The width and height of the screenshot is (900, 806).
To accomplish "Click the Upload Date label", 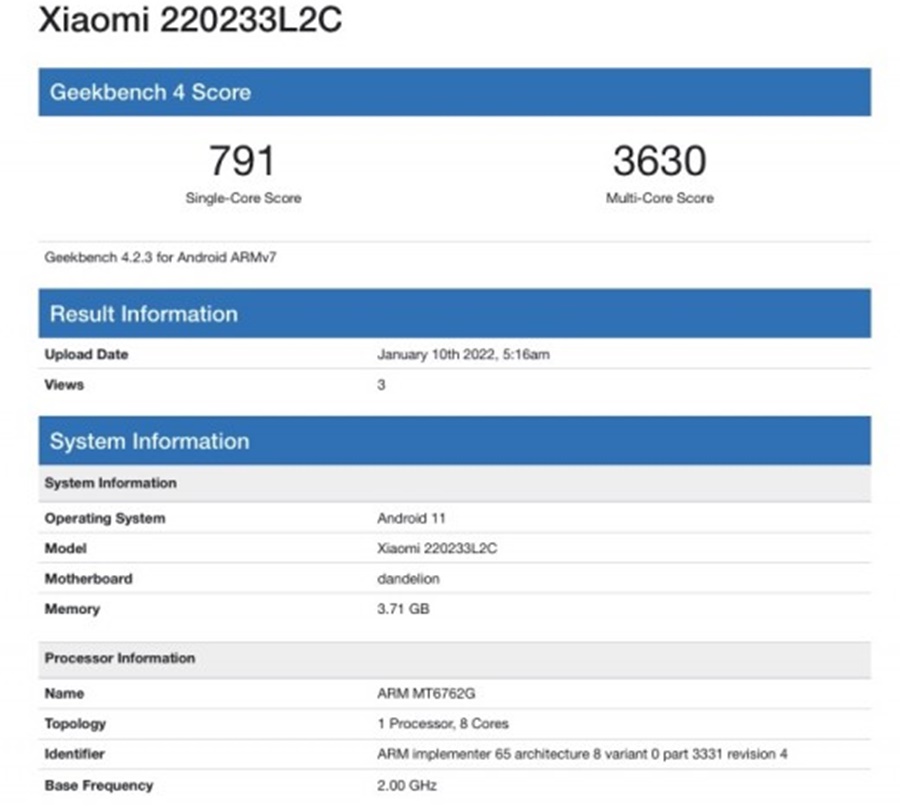I will click(87, 354).
